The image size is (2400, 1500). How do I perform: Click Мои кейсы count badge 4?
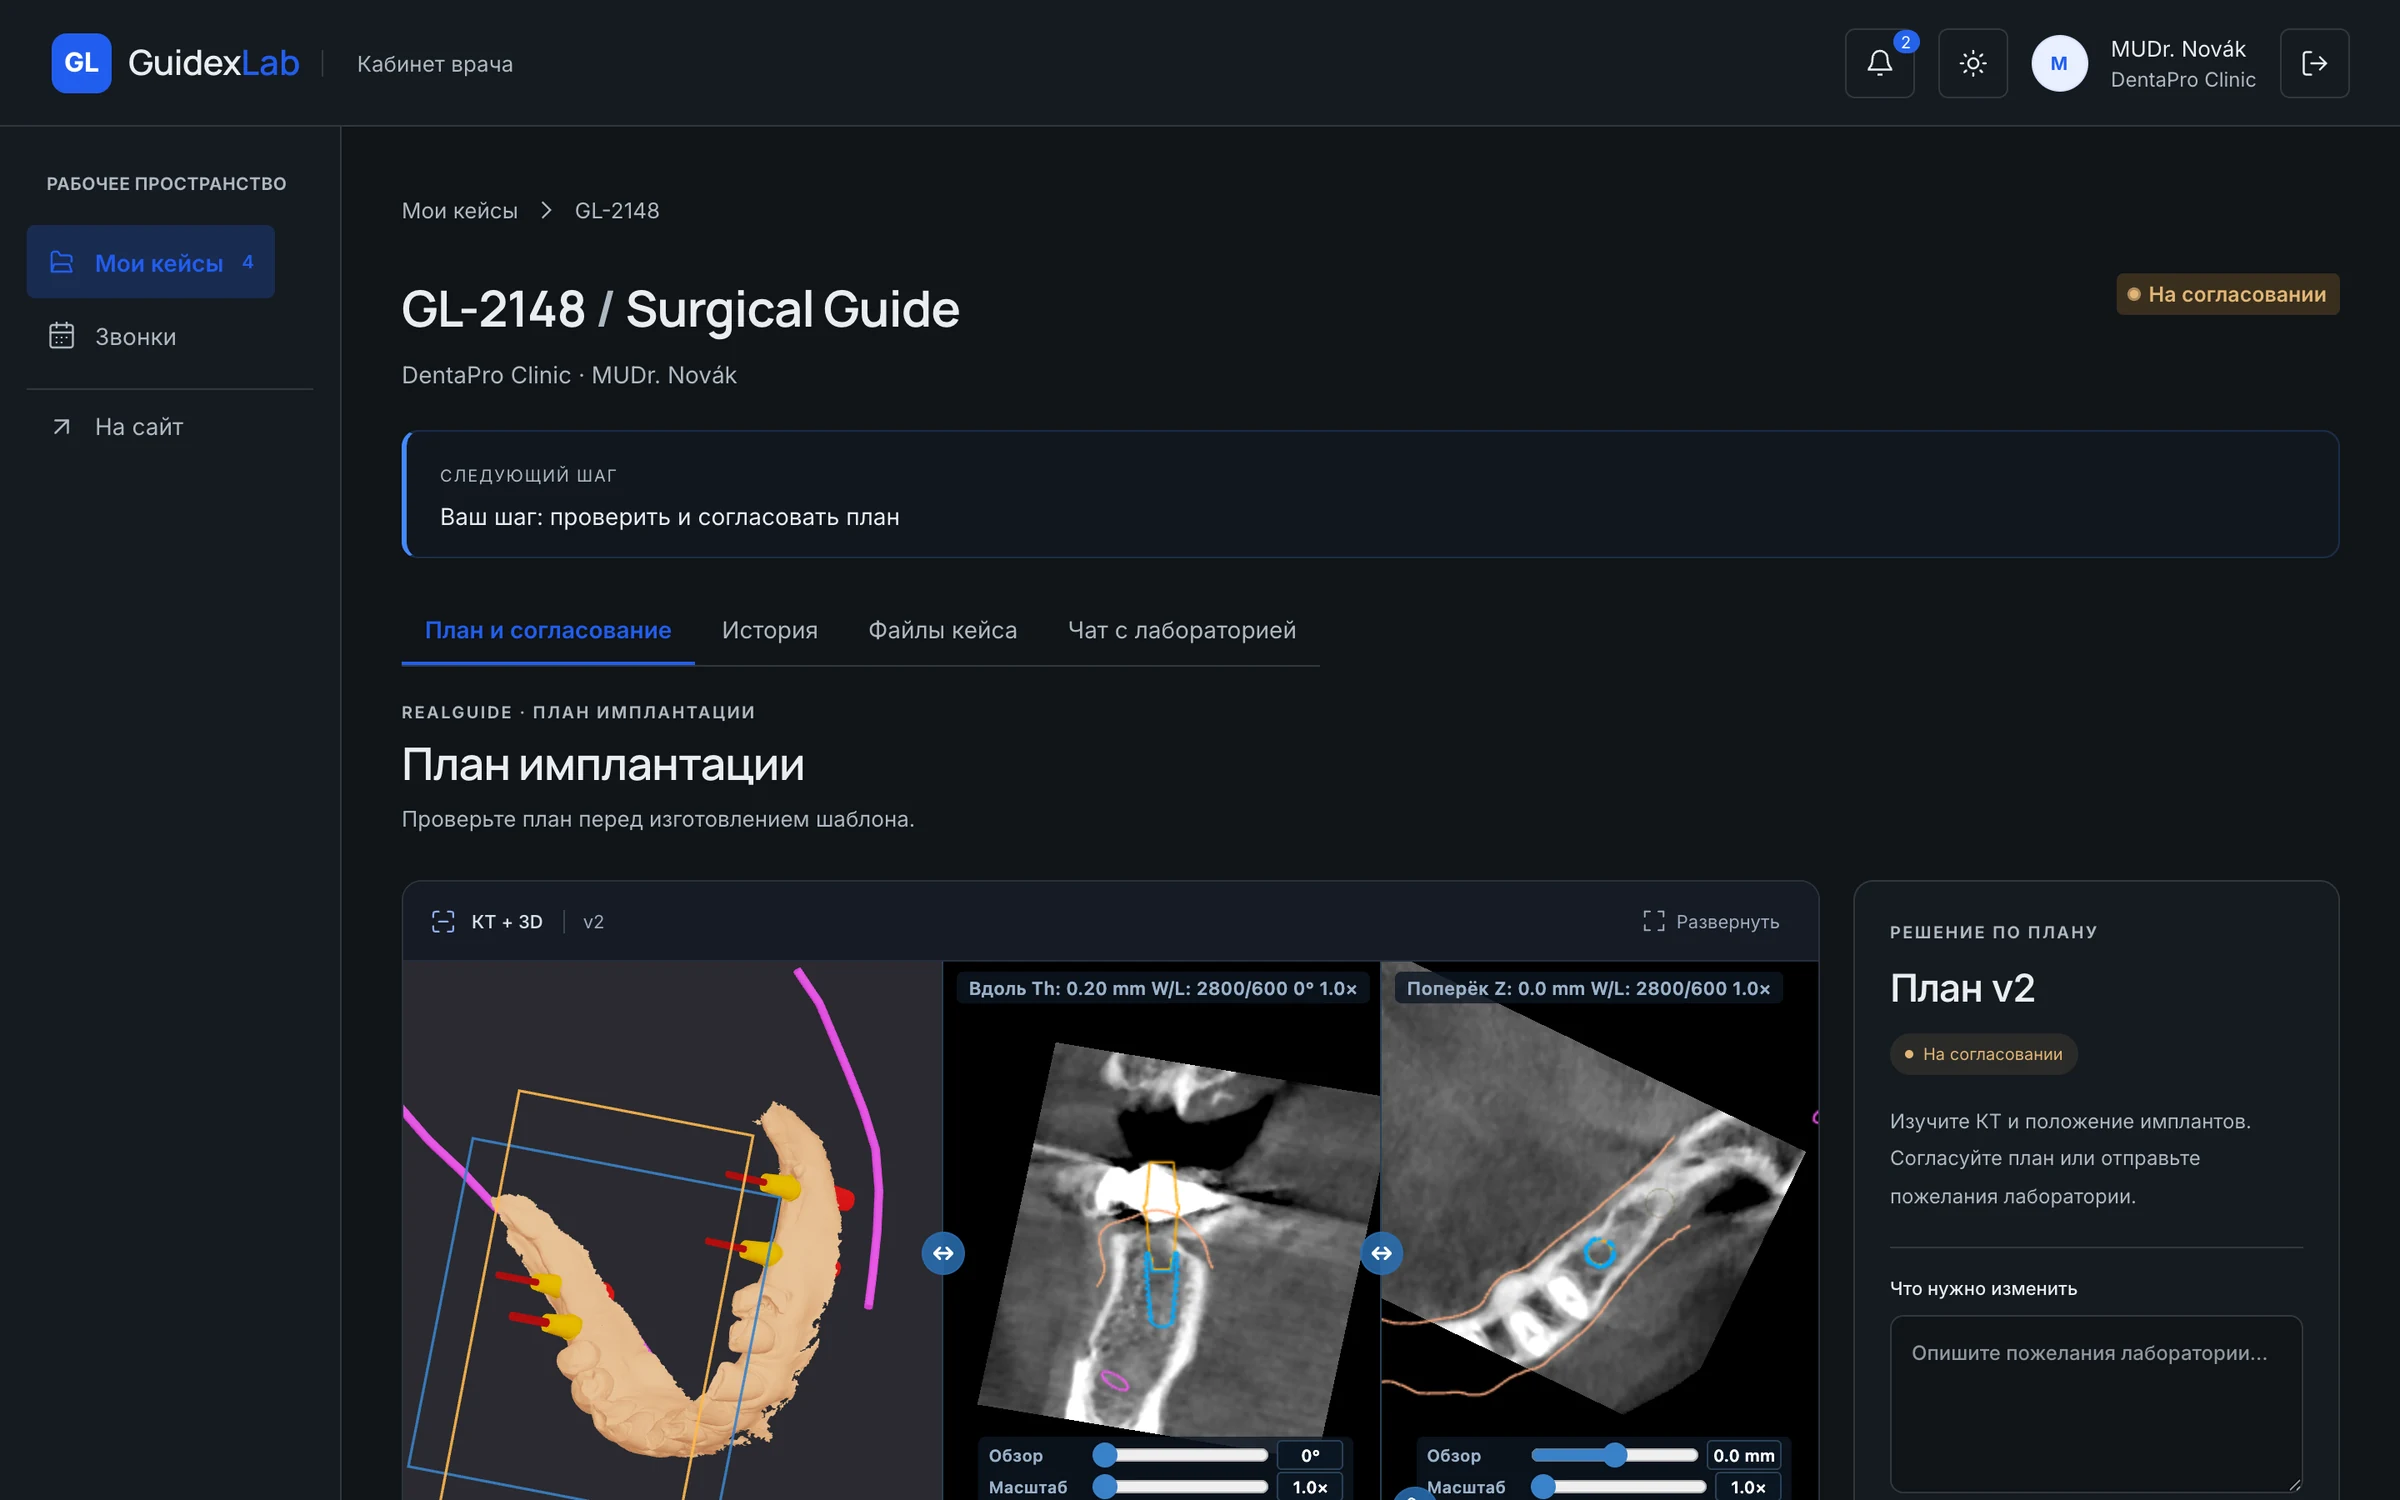[x=248, y=262]
